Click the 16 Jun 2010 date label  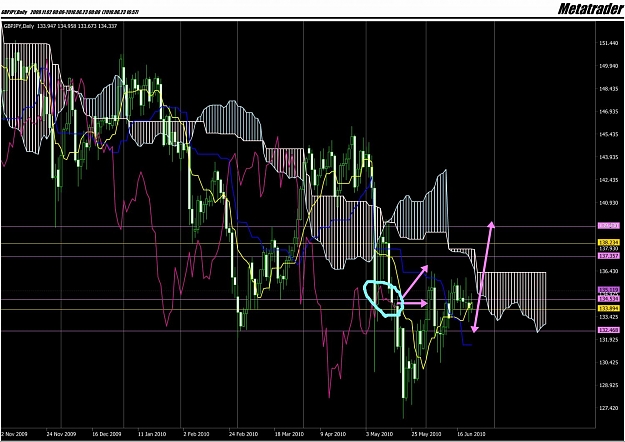pos(472,434)
